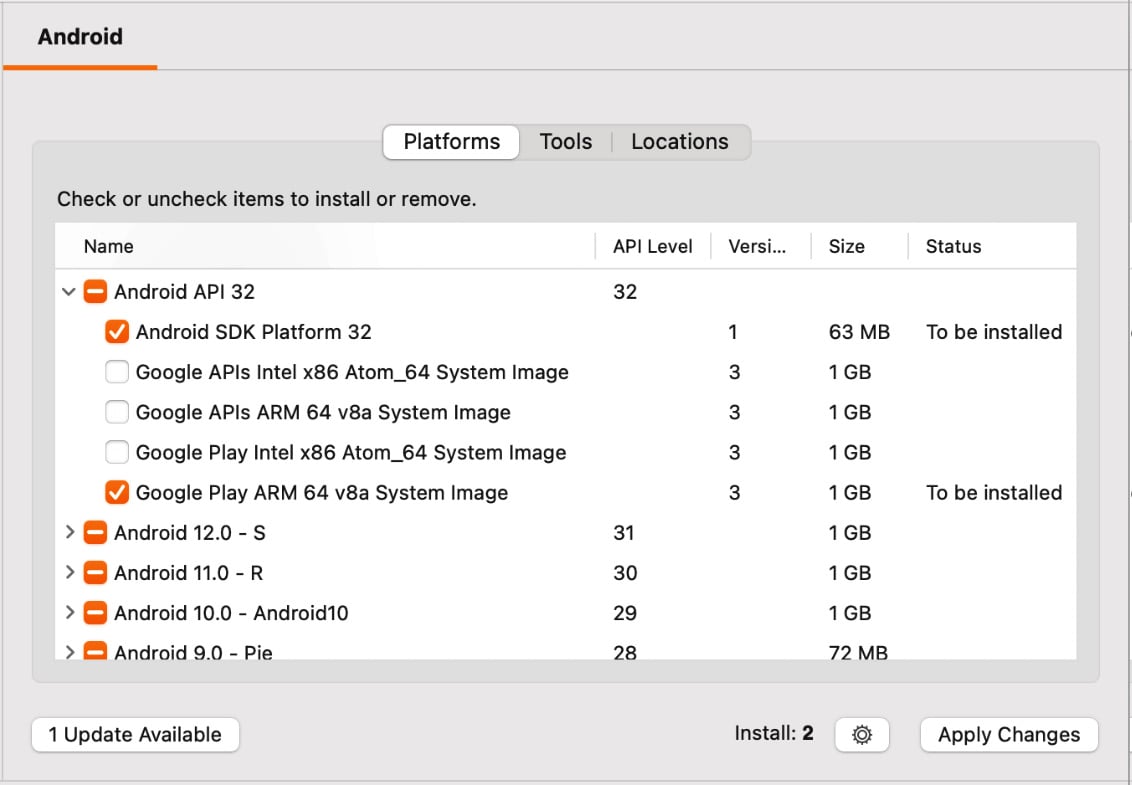Toggle the Android 11.0 - R checkbox
The width and height of the screenshot is (1132, 785).
pyautogui.click(x=95, y=573)
